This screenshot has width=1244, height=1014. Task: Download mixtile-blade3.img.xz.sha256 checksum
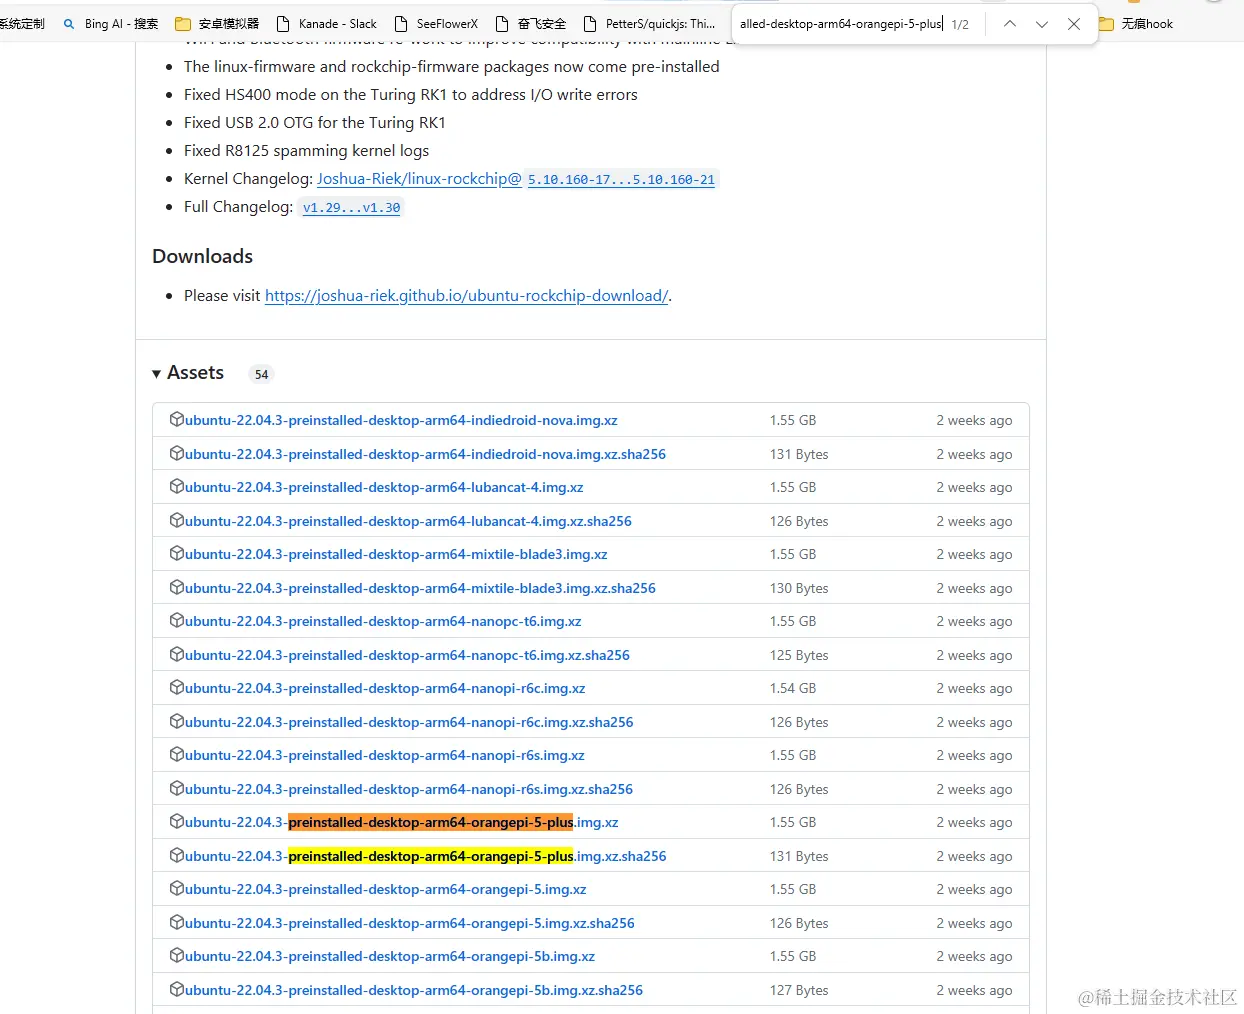(420, 588)
